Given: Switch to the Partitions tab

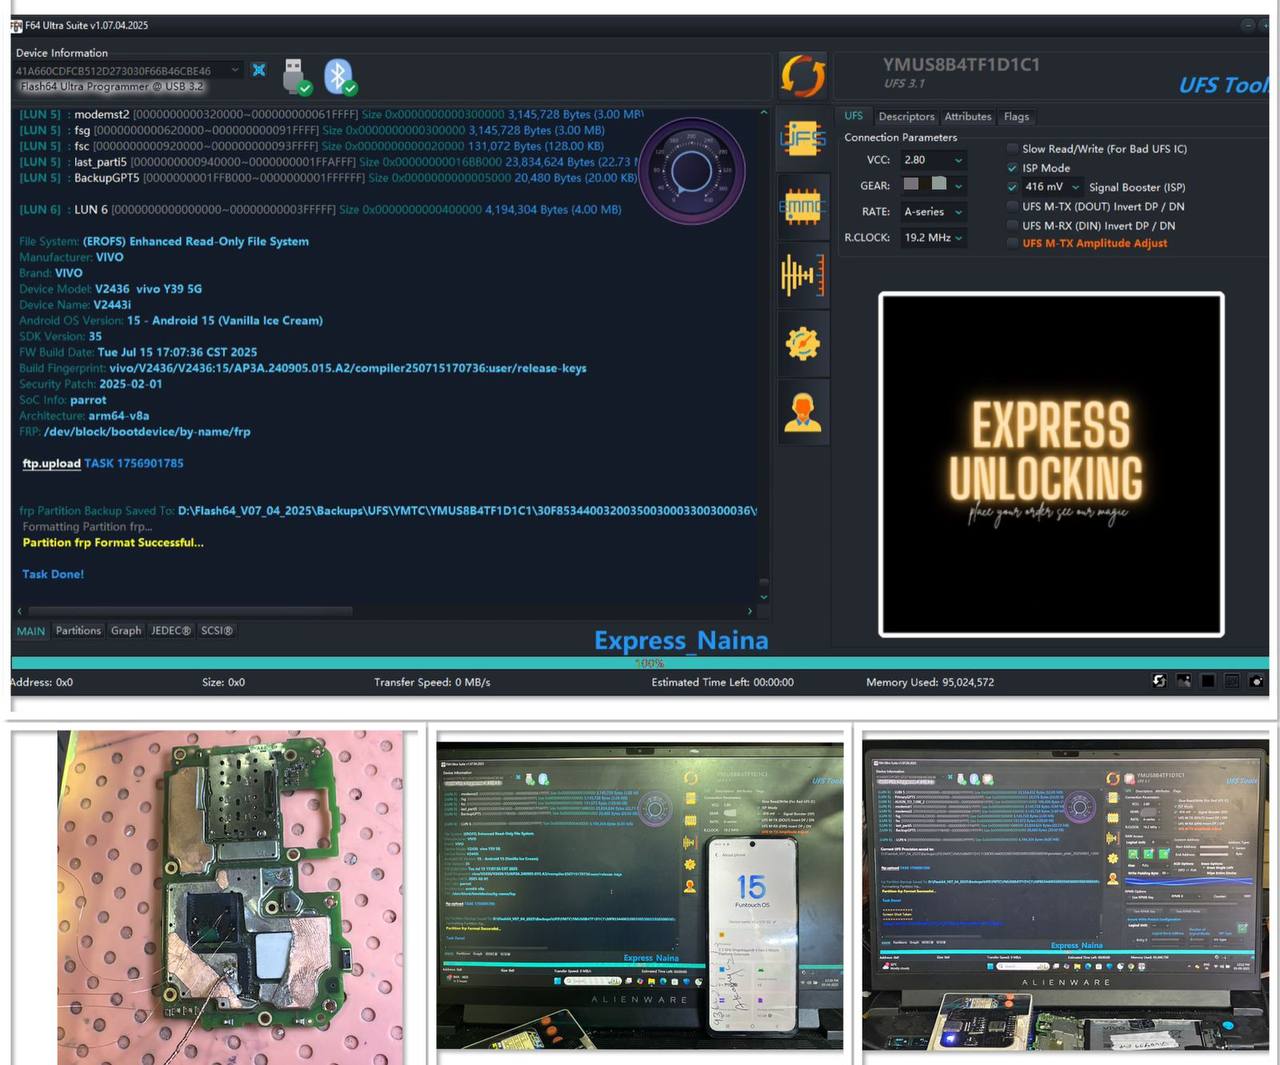Looking at the screenshot, I should click(x=78, y=631).
